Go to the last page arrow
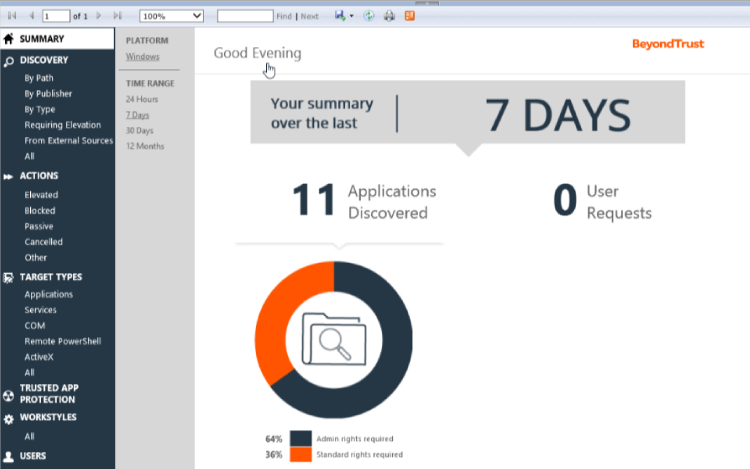The image size is (750, 469). [x=118, y=16]
